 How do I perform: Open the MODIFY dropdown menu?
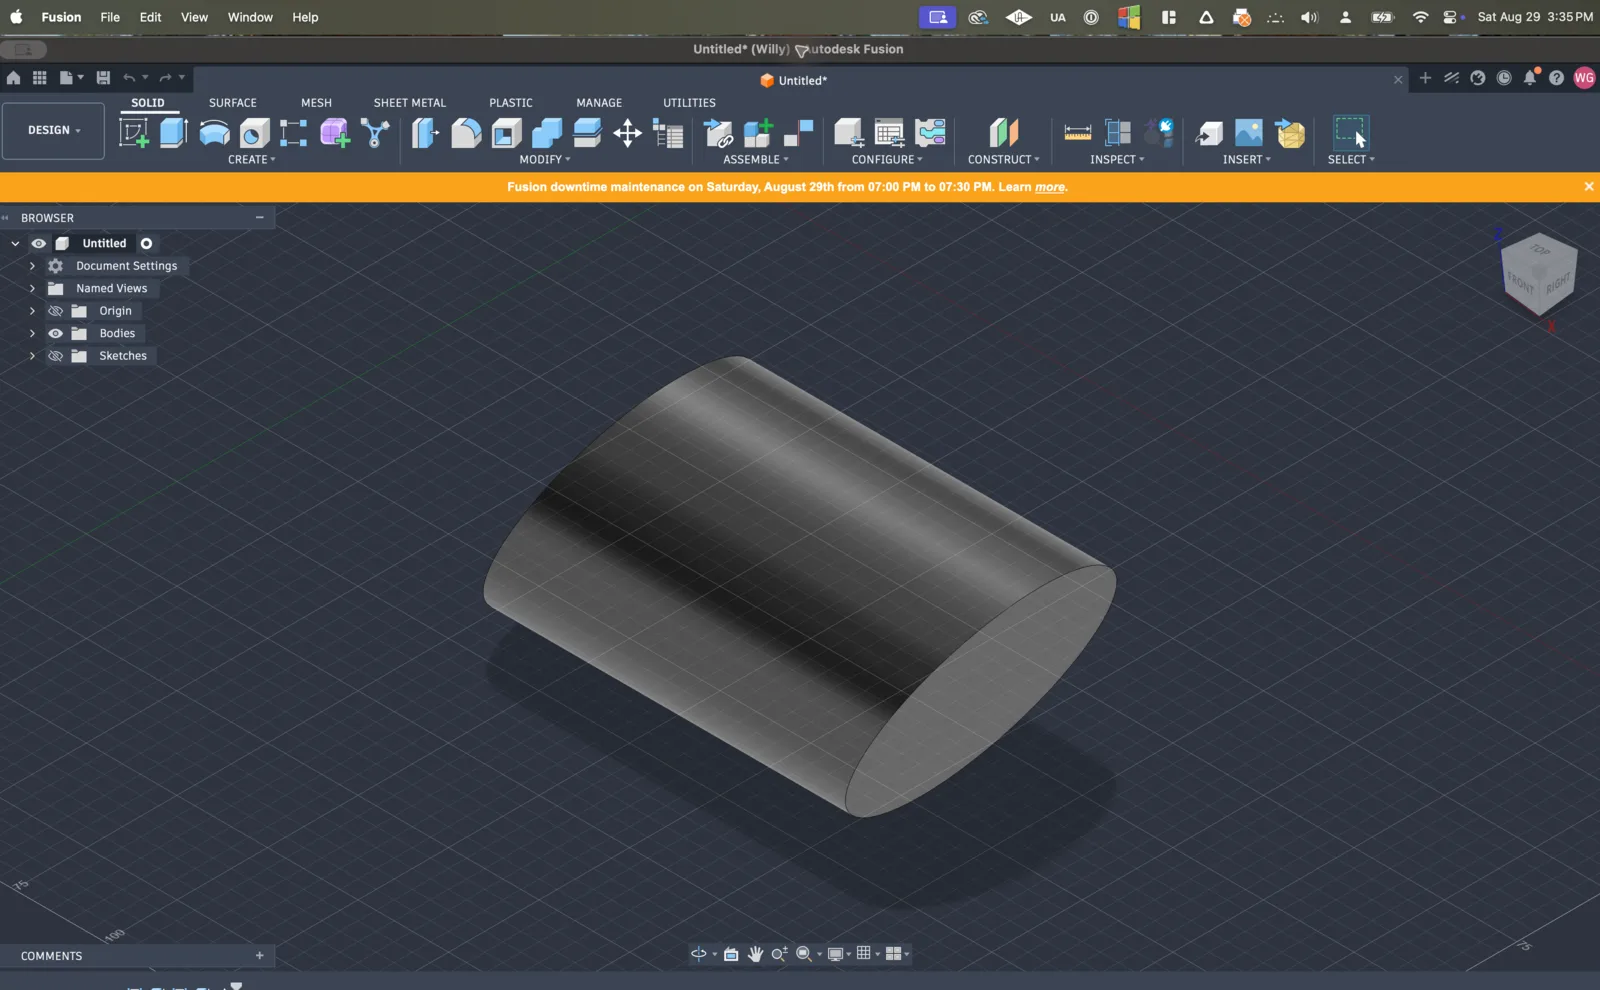point(545,160)
